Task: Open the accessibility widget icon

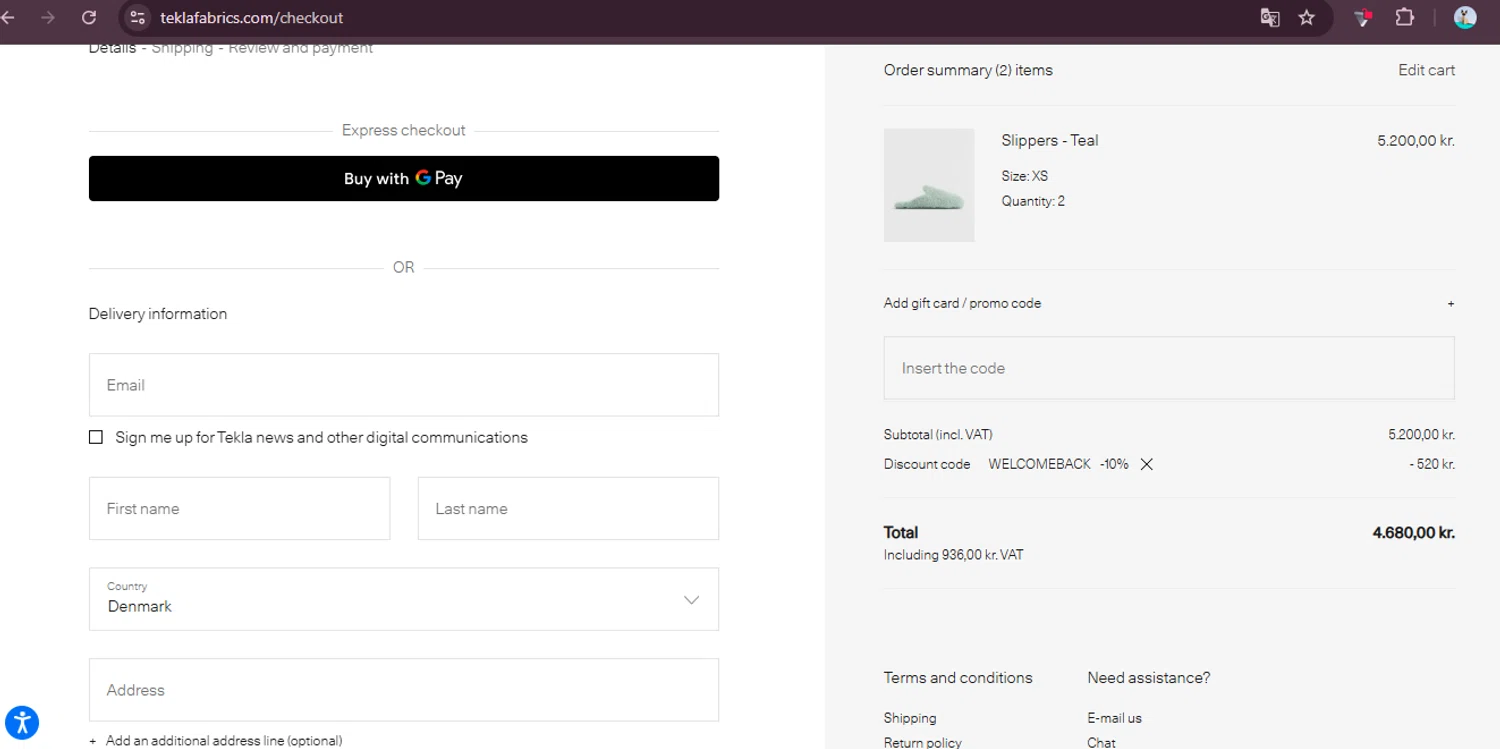Action: (22, 722)
